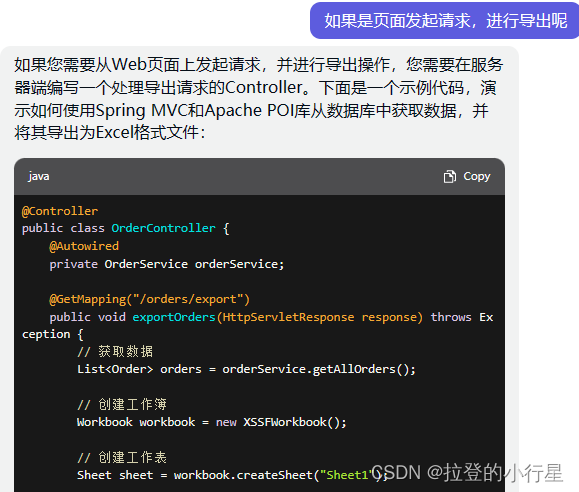Click 'HttpServletResponse response' parameter
The image size is (579, 492).
point(320,317)
